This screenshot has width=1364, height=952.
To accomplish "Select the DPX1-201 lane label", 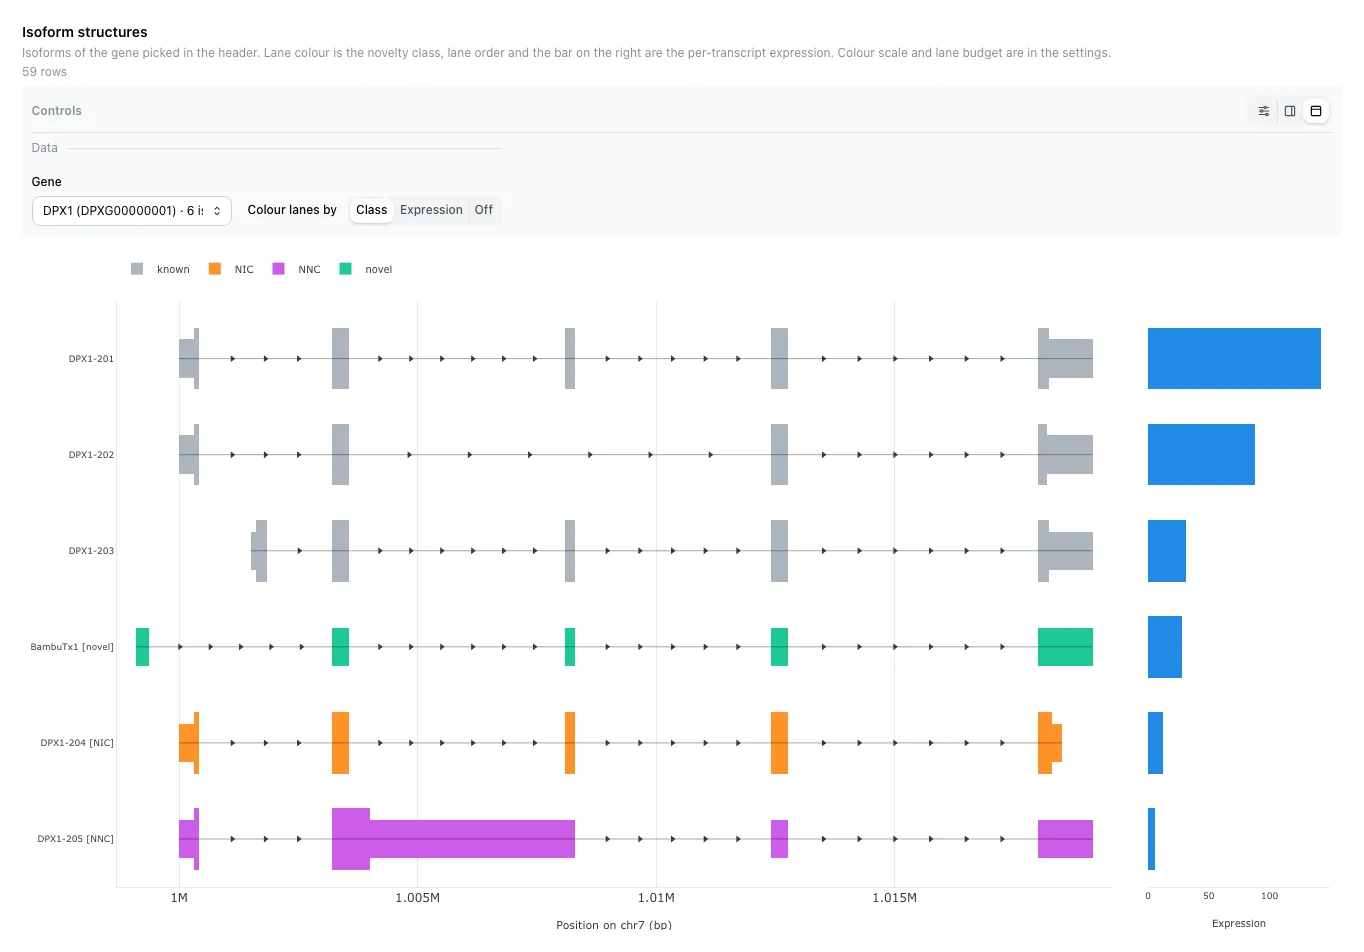I will pos(91,359).
